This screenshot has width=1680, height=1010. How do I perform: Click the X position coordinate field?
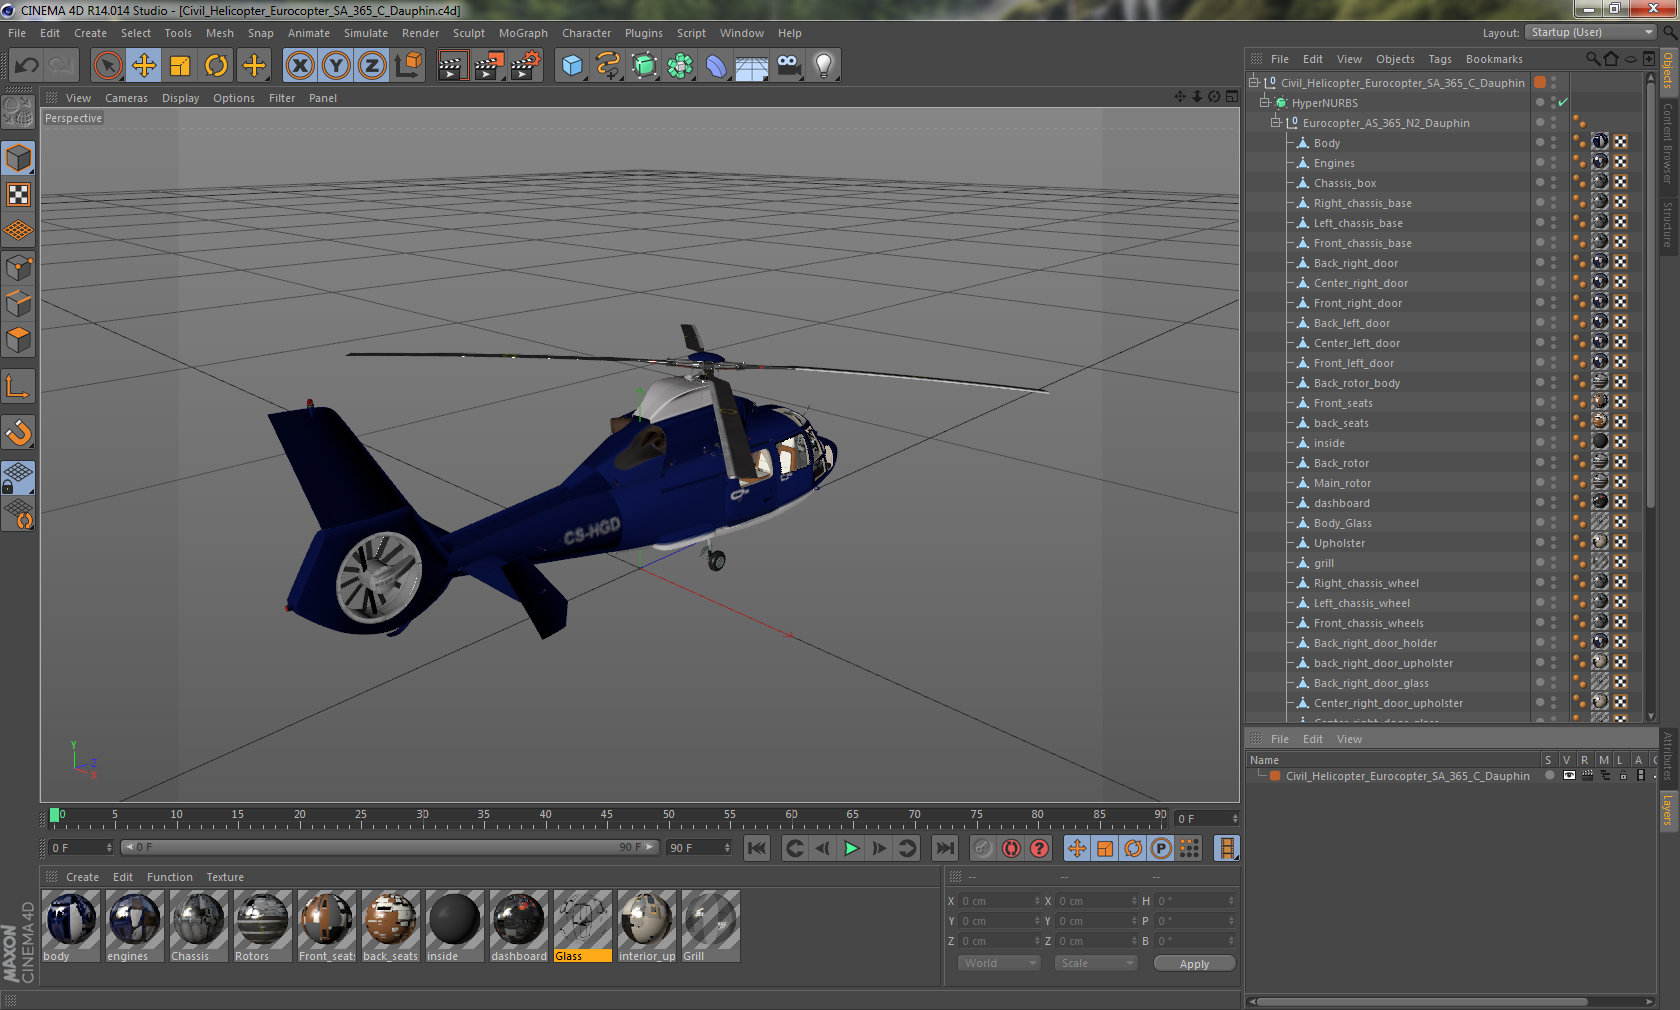click(999, 901)
